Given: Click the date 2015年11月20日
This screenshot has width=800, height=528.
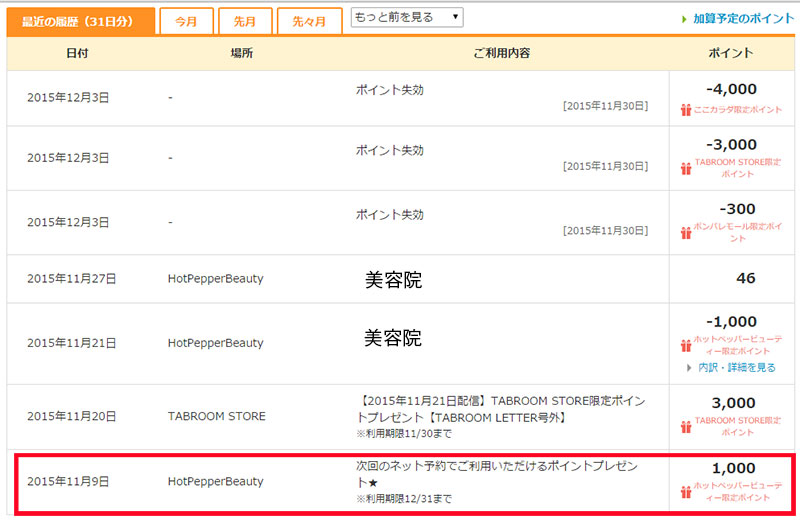Looking at the screenshot, I should point(71,417).
